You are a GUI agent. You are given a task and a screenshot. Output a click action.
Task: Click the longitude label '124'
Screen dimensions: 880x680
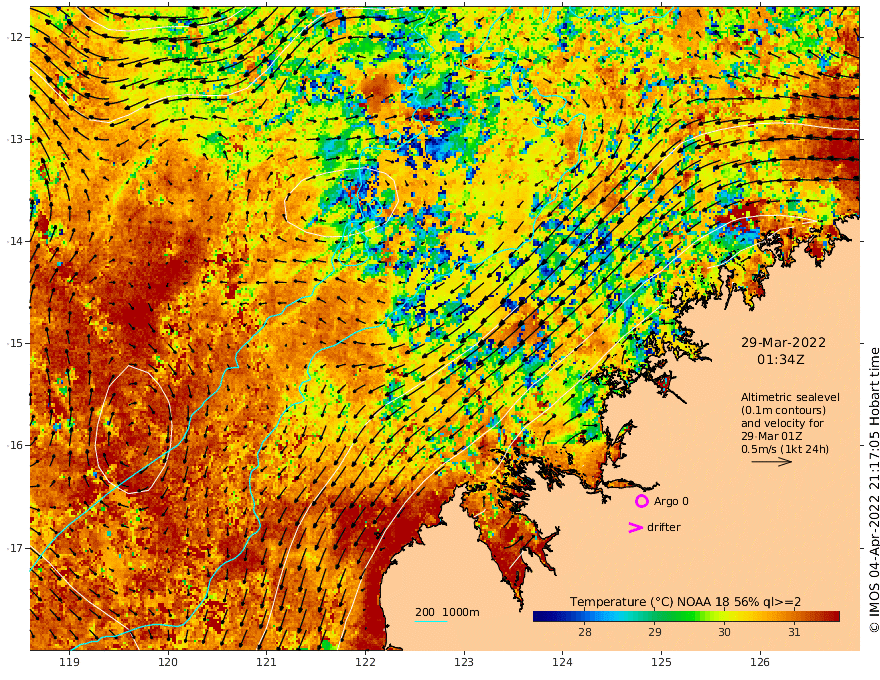click(x=562, y=663)
